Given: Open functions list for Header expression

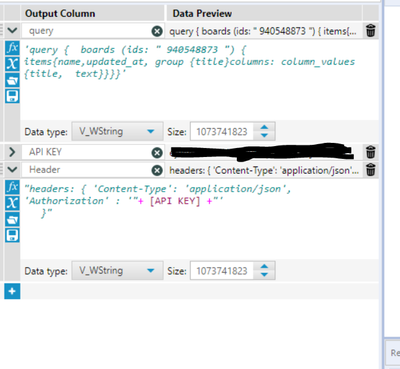Looking at the screenshot, I should [12, 187].
